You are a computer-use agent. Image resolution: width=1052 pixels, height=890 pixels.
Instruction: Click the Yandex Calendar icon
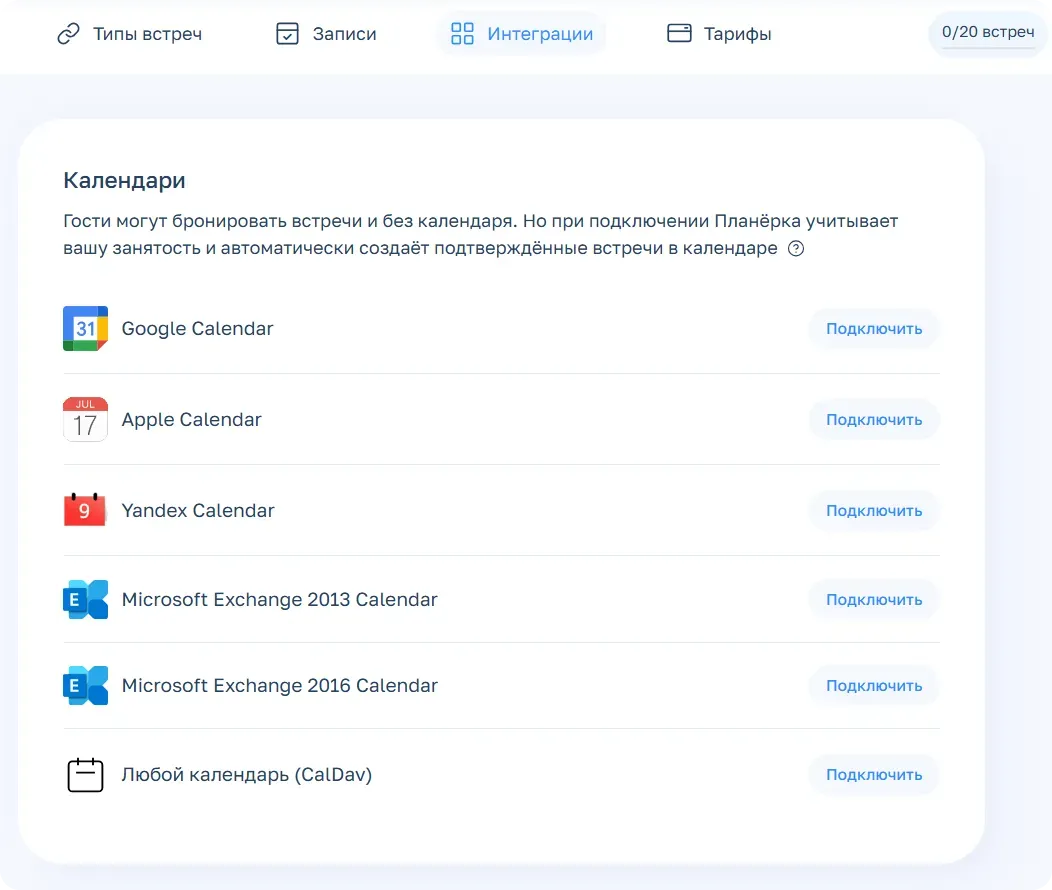[85, 511]
